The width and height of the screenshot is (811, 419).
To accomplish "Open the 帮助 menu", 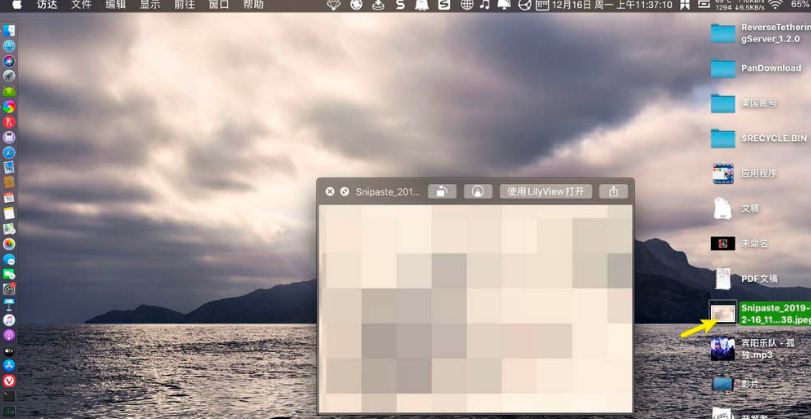I will coord(253,5).
